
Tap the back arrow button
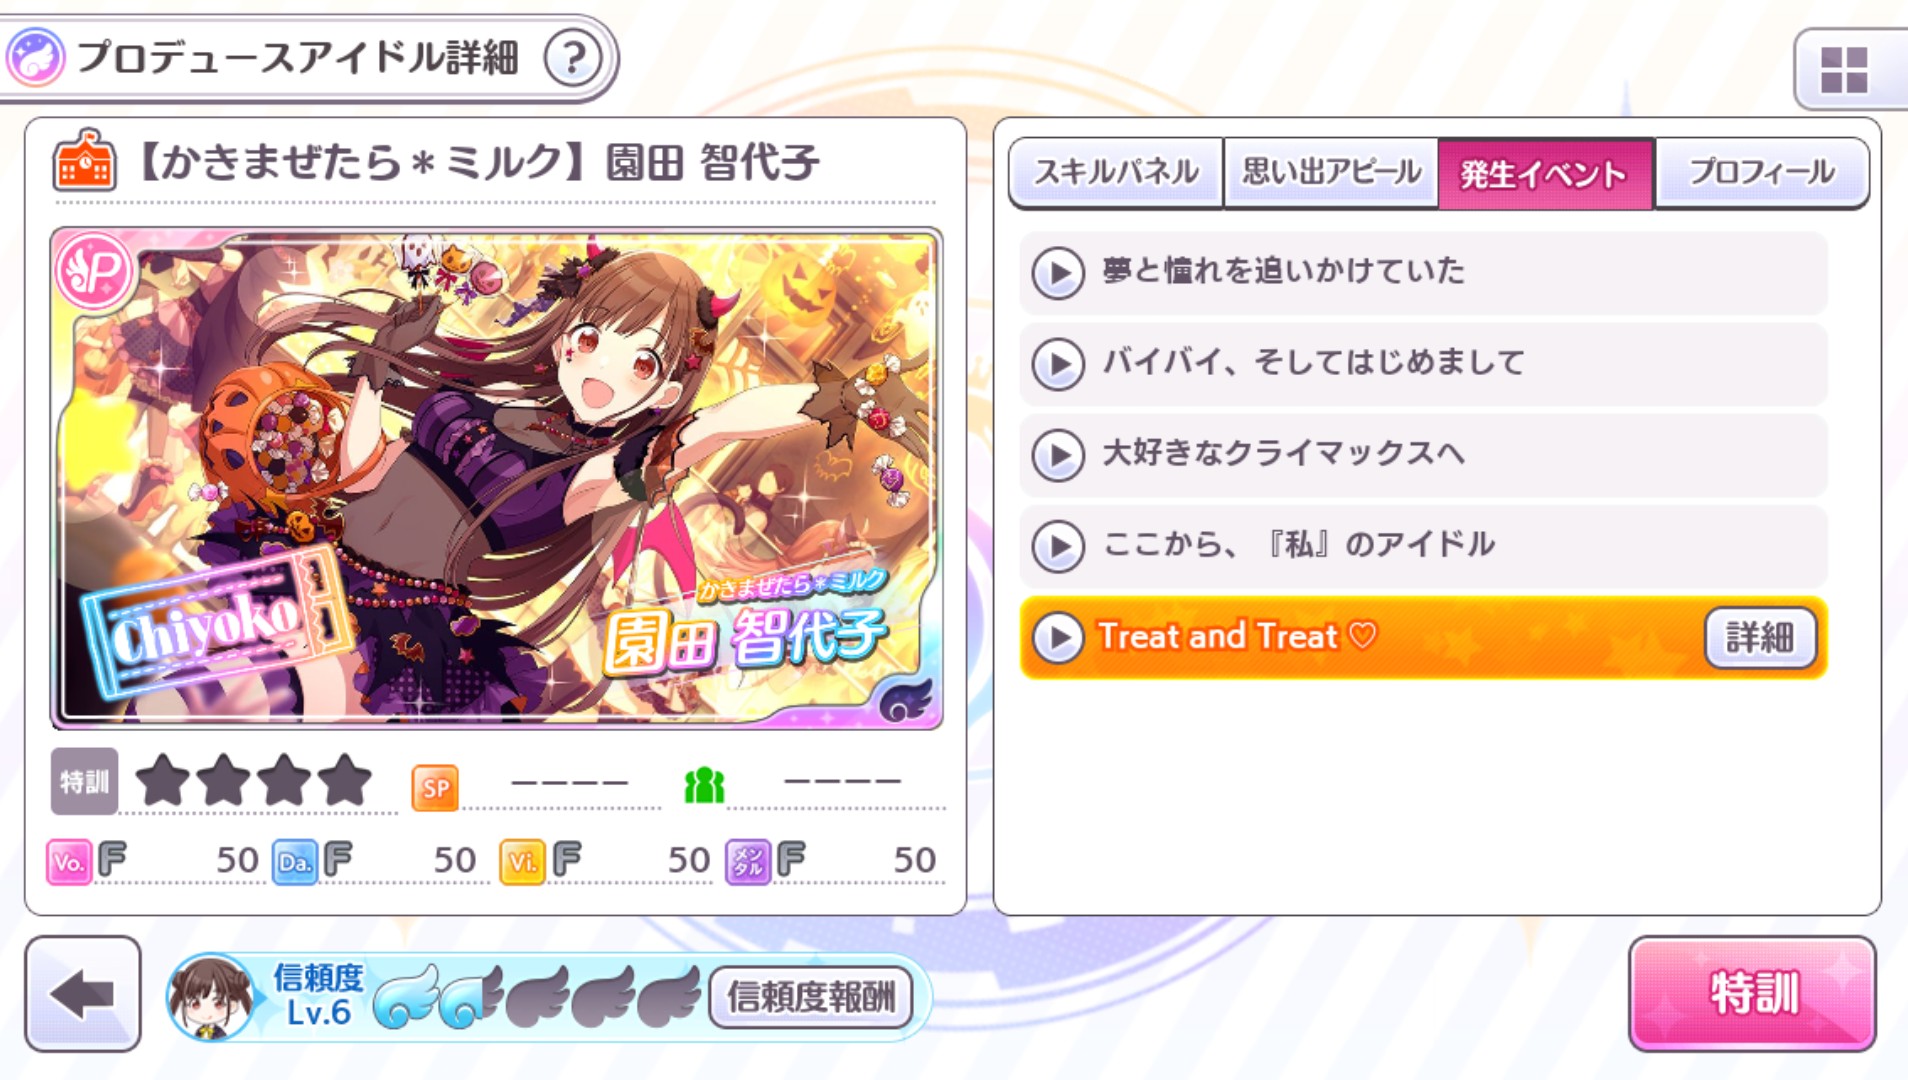[x=83, y=994]
